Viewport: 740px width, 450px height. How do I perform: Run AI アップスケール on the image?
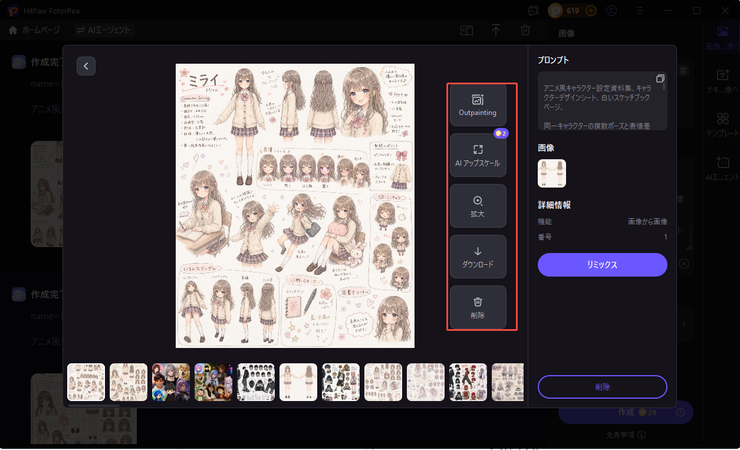pyautogui.click(x=478, y=155)
